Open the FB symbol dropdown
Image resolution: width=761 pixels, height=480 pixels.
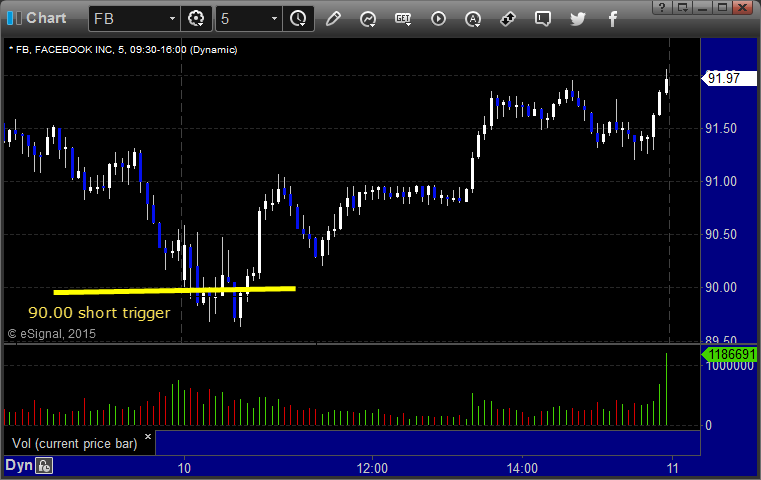[134, 19]
